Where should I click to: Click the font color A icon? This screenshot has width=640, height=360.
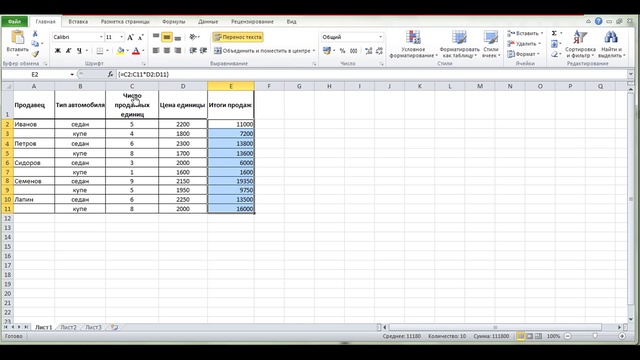pyautogui.click(x=136, y=51)
